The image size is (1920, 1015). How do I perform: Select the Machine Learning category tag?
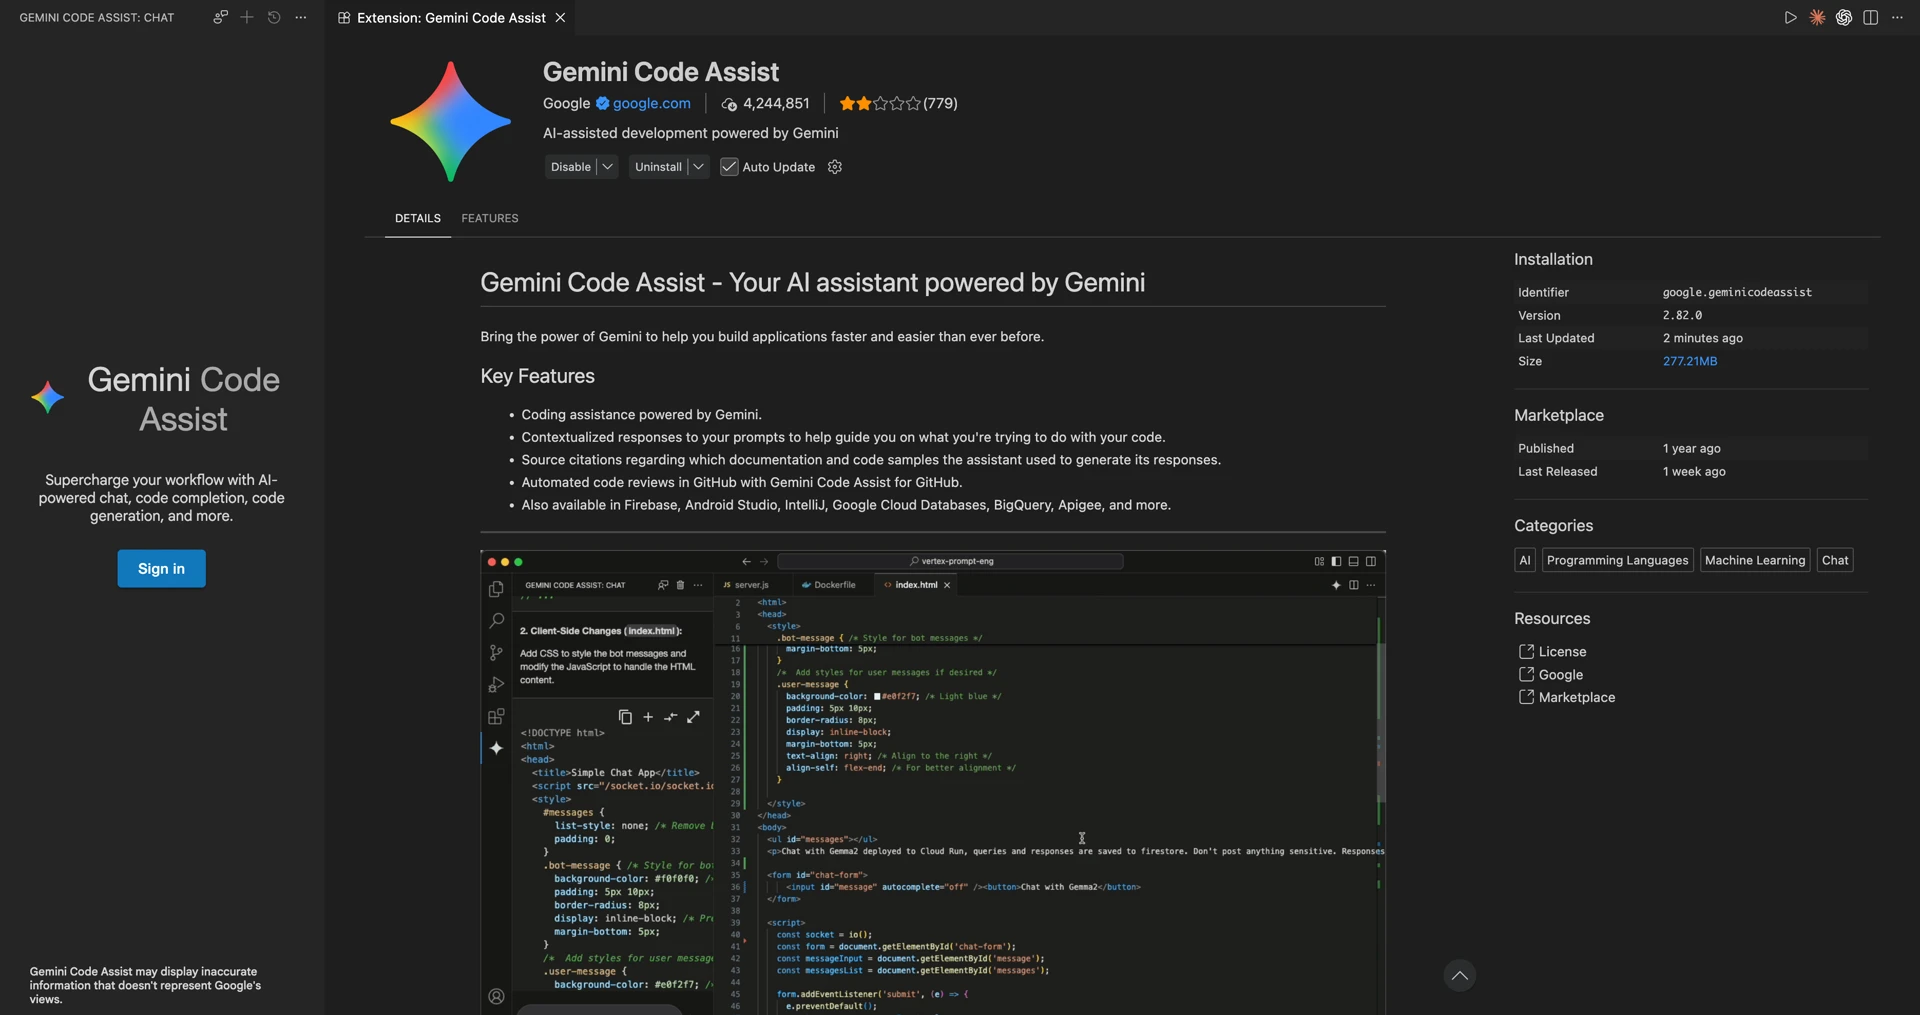pos(1755,560)
